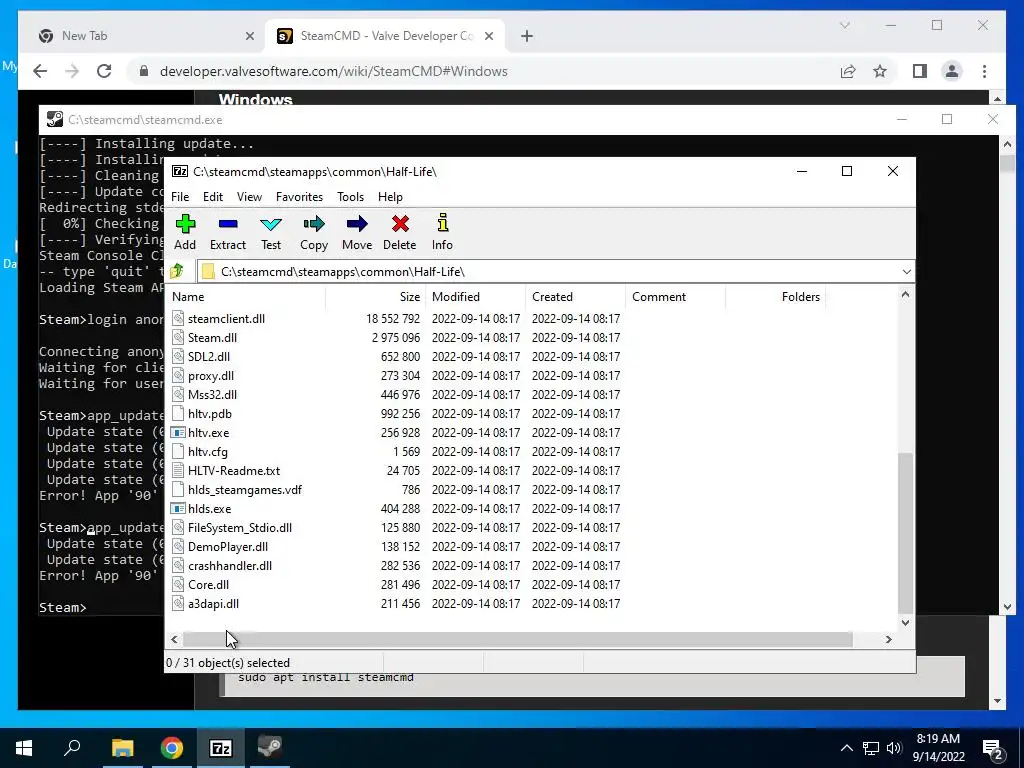
Task: Select the hltv.pdb file
Action: tap(210, 413)
